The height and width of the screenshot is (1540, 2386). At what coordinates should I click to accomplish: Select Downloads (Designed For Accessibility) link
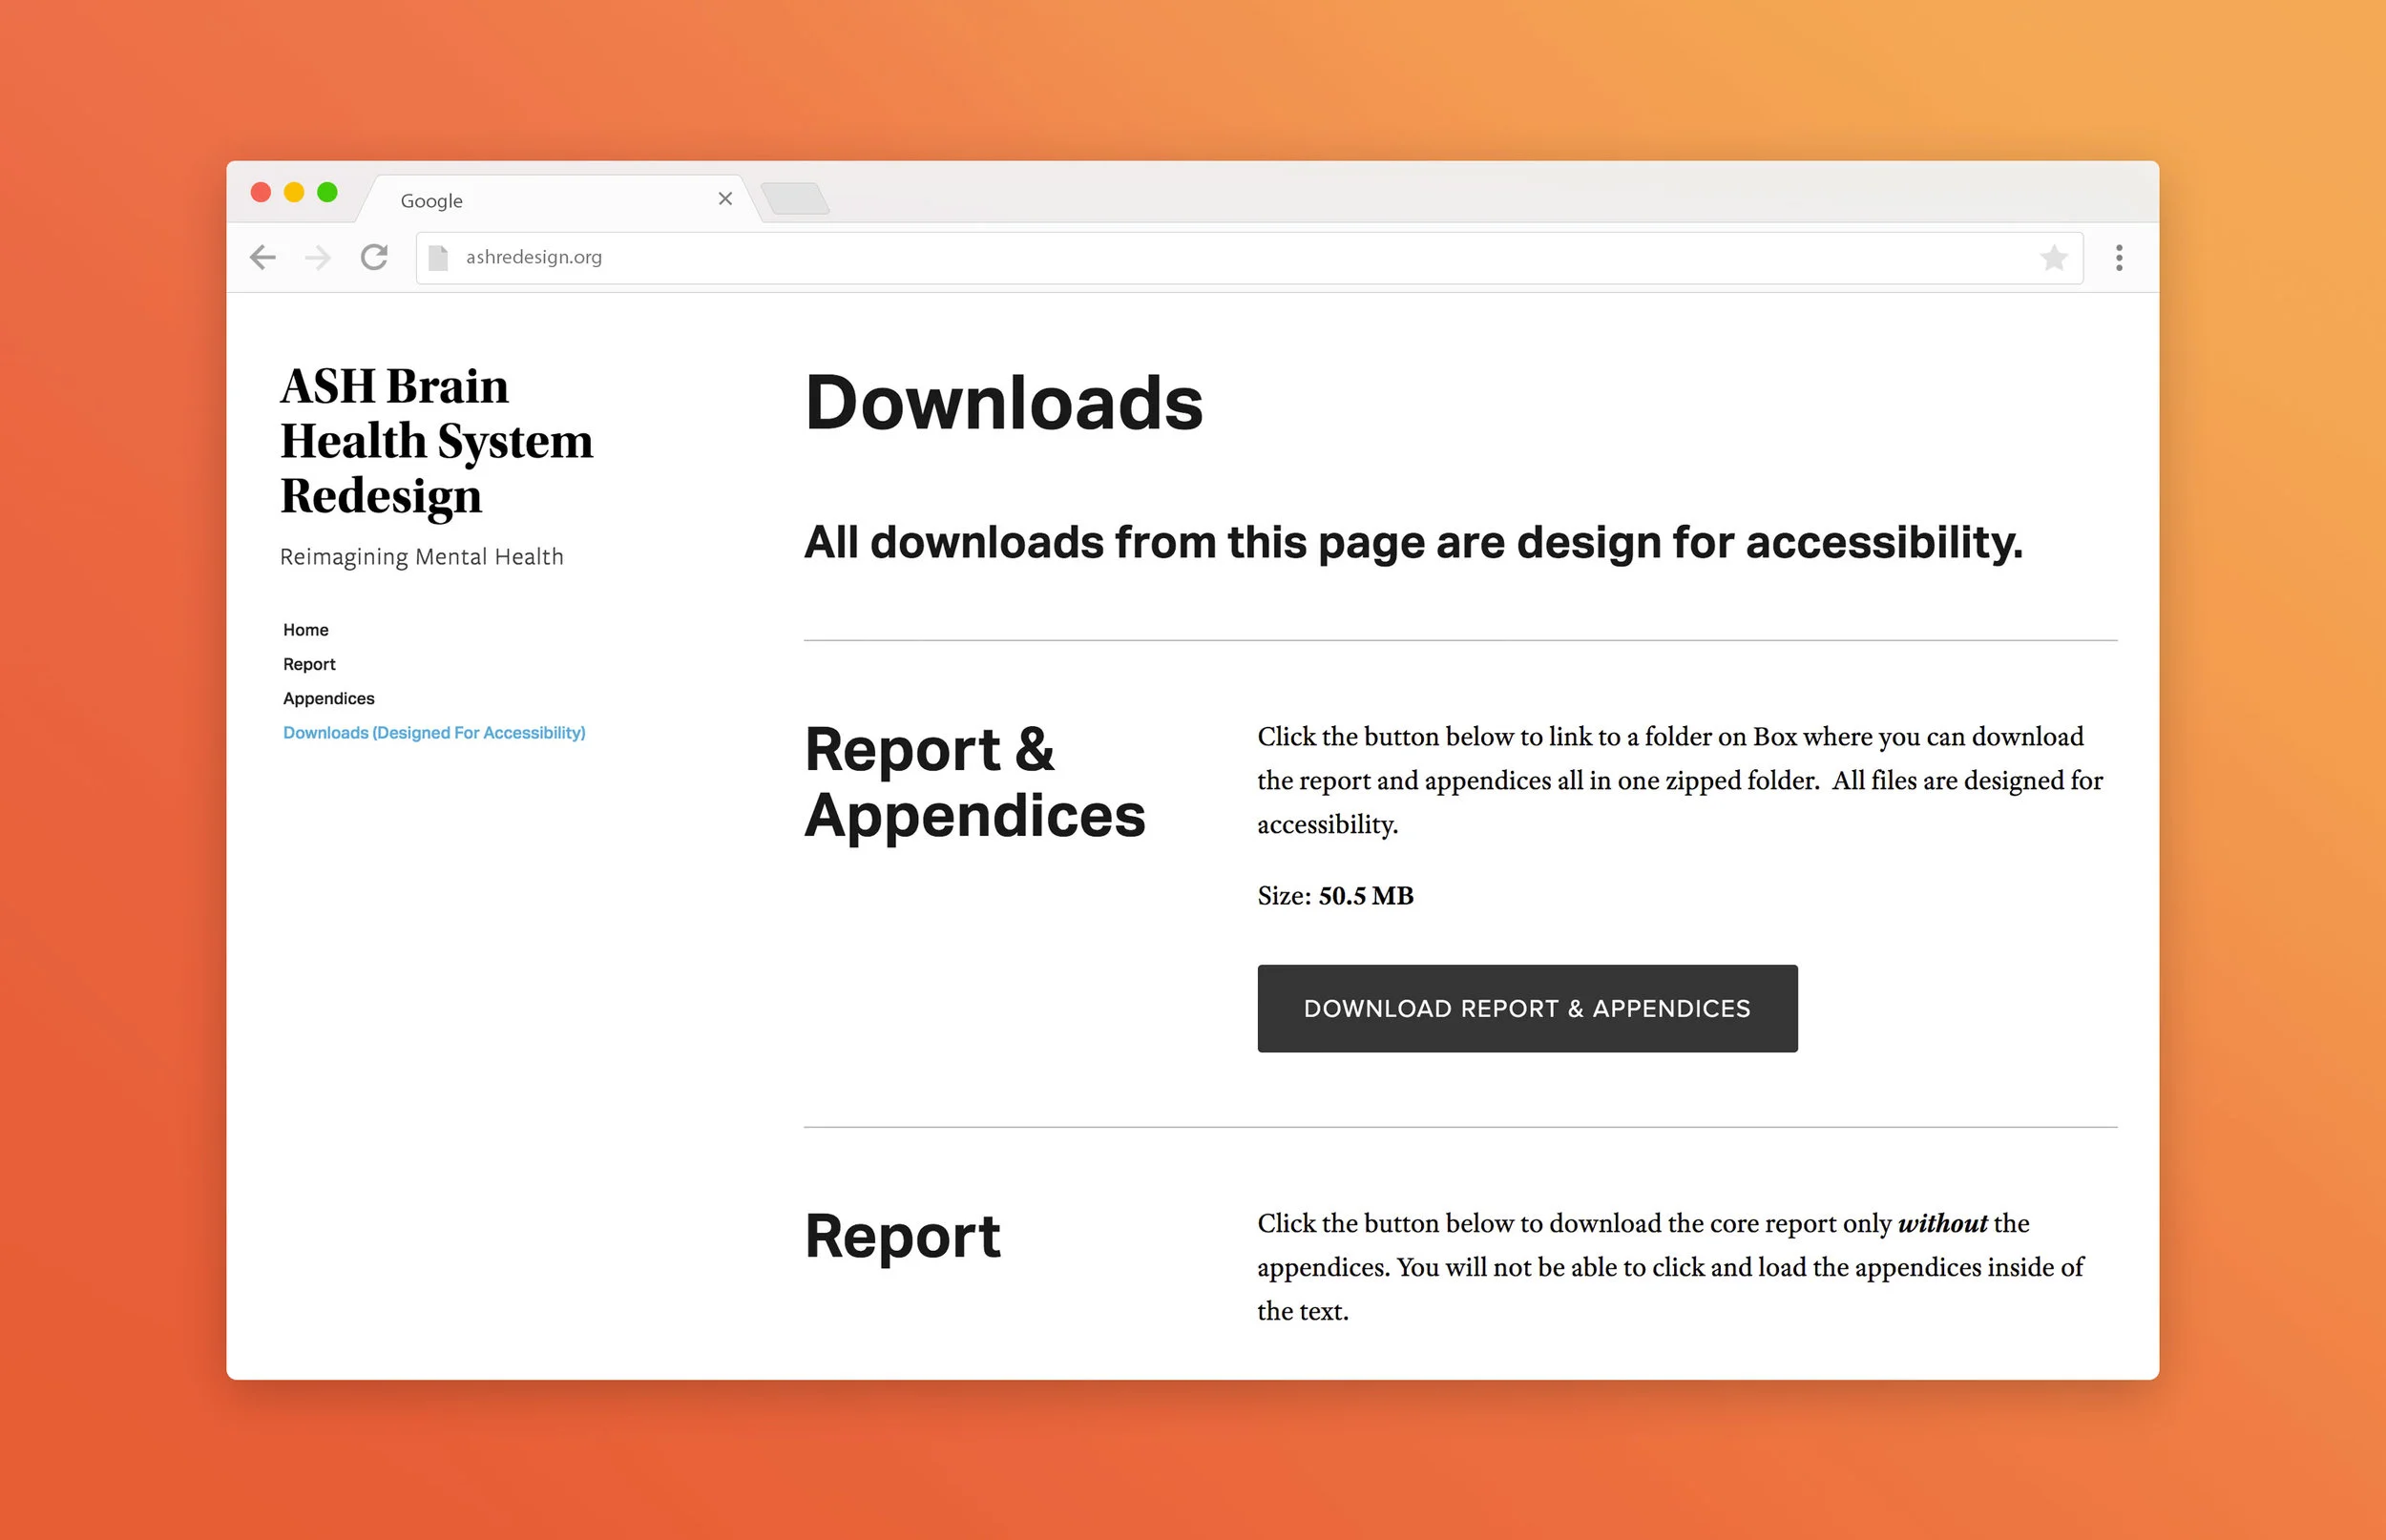pyautogui.click(x=434, y=733)
